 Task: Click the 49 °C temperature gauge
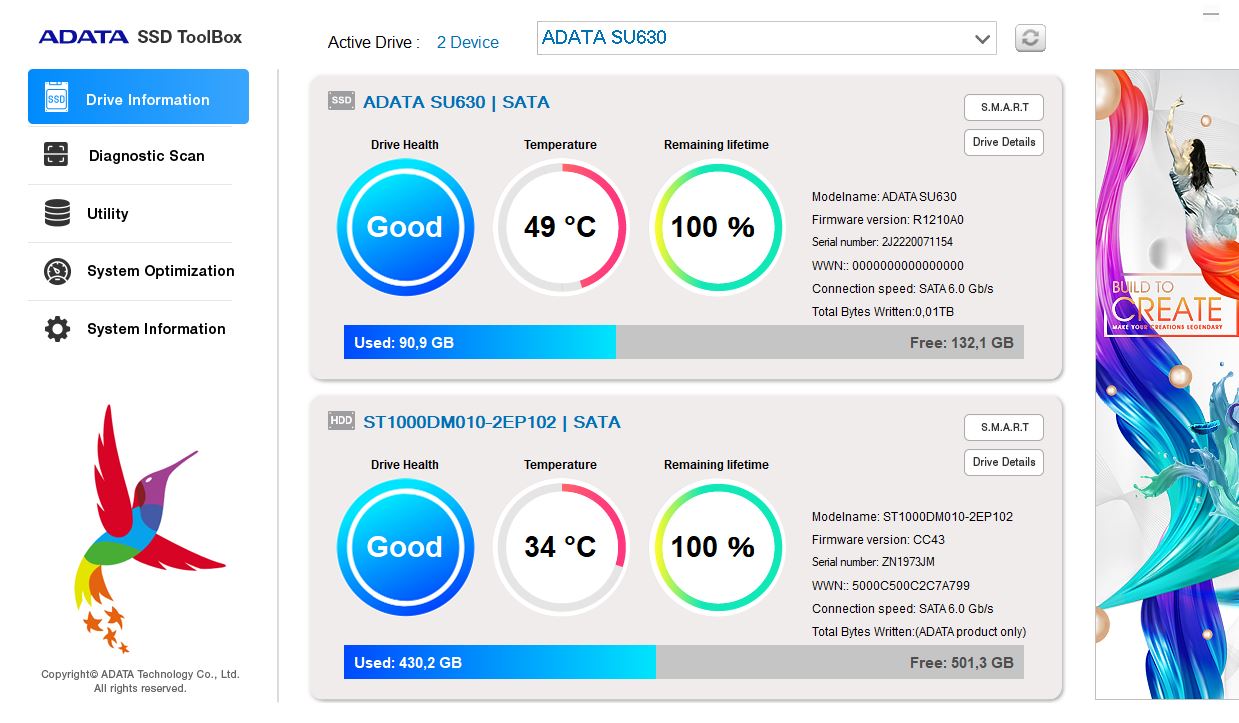click(x=560, y=227)
